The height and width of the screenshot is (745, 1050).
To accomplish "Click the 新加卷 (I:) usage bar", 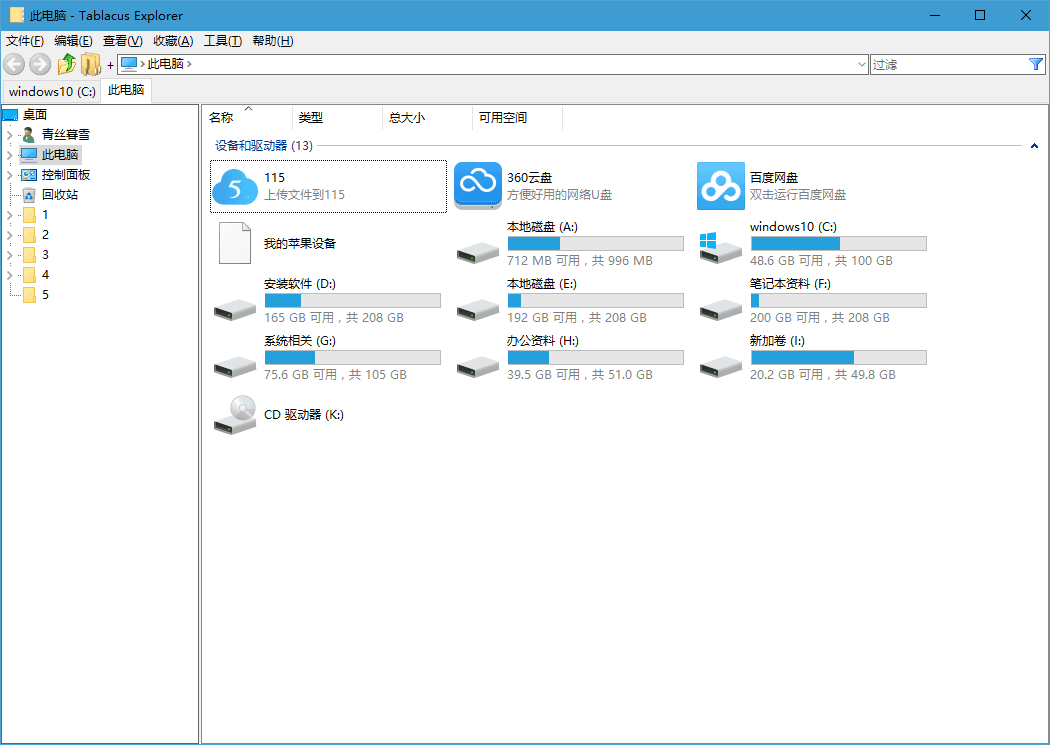I will point(838,357).
